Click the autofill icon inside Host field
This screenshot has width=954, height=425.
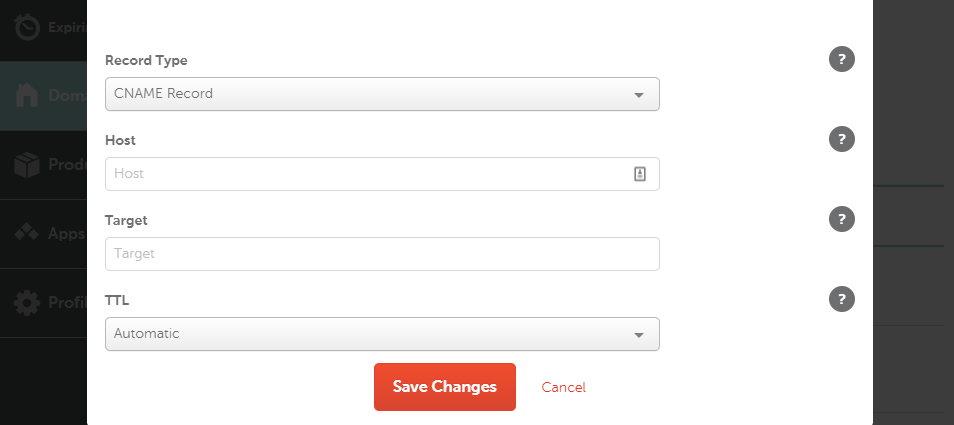pyautogui.click(x=640, y=173)
